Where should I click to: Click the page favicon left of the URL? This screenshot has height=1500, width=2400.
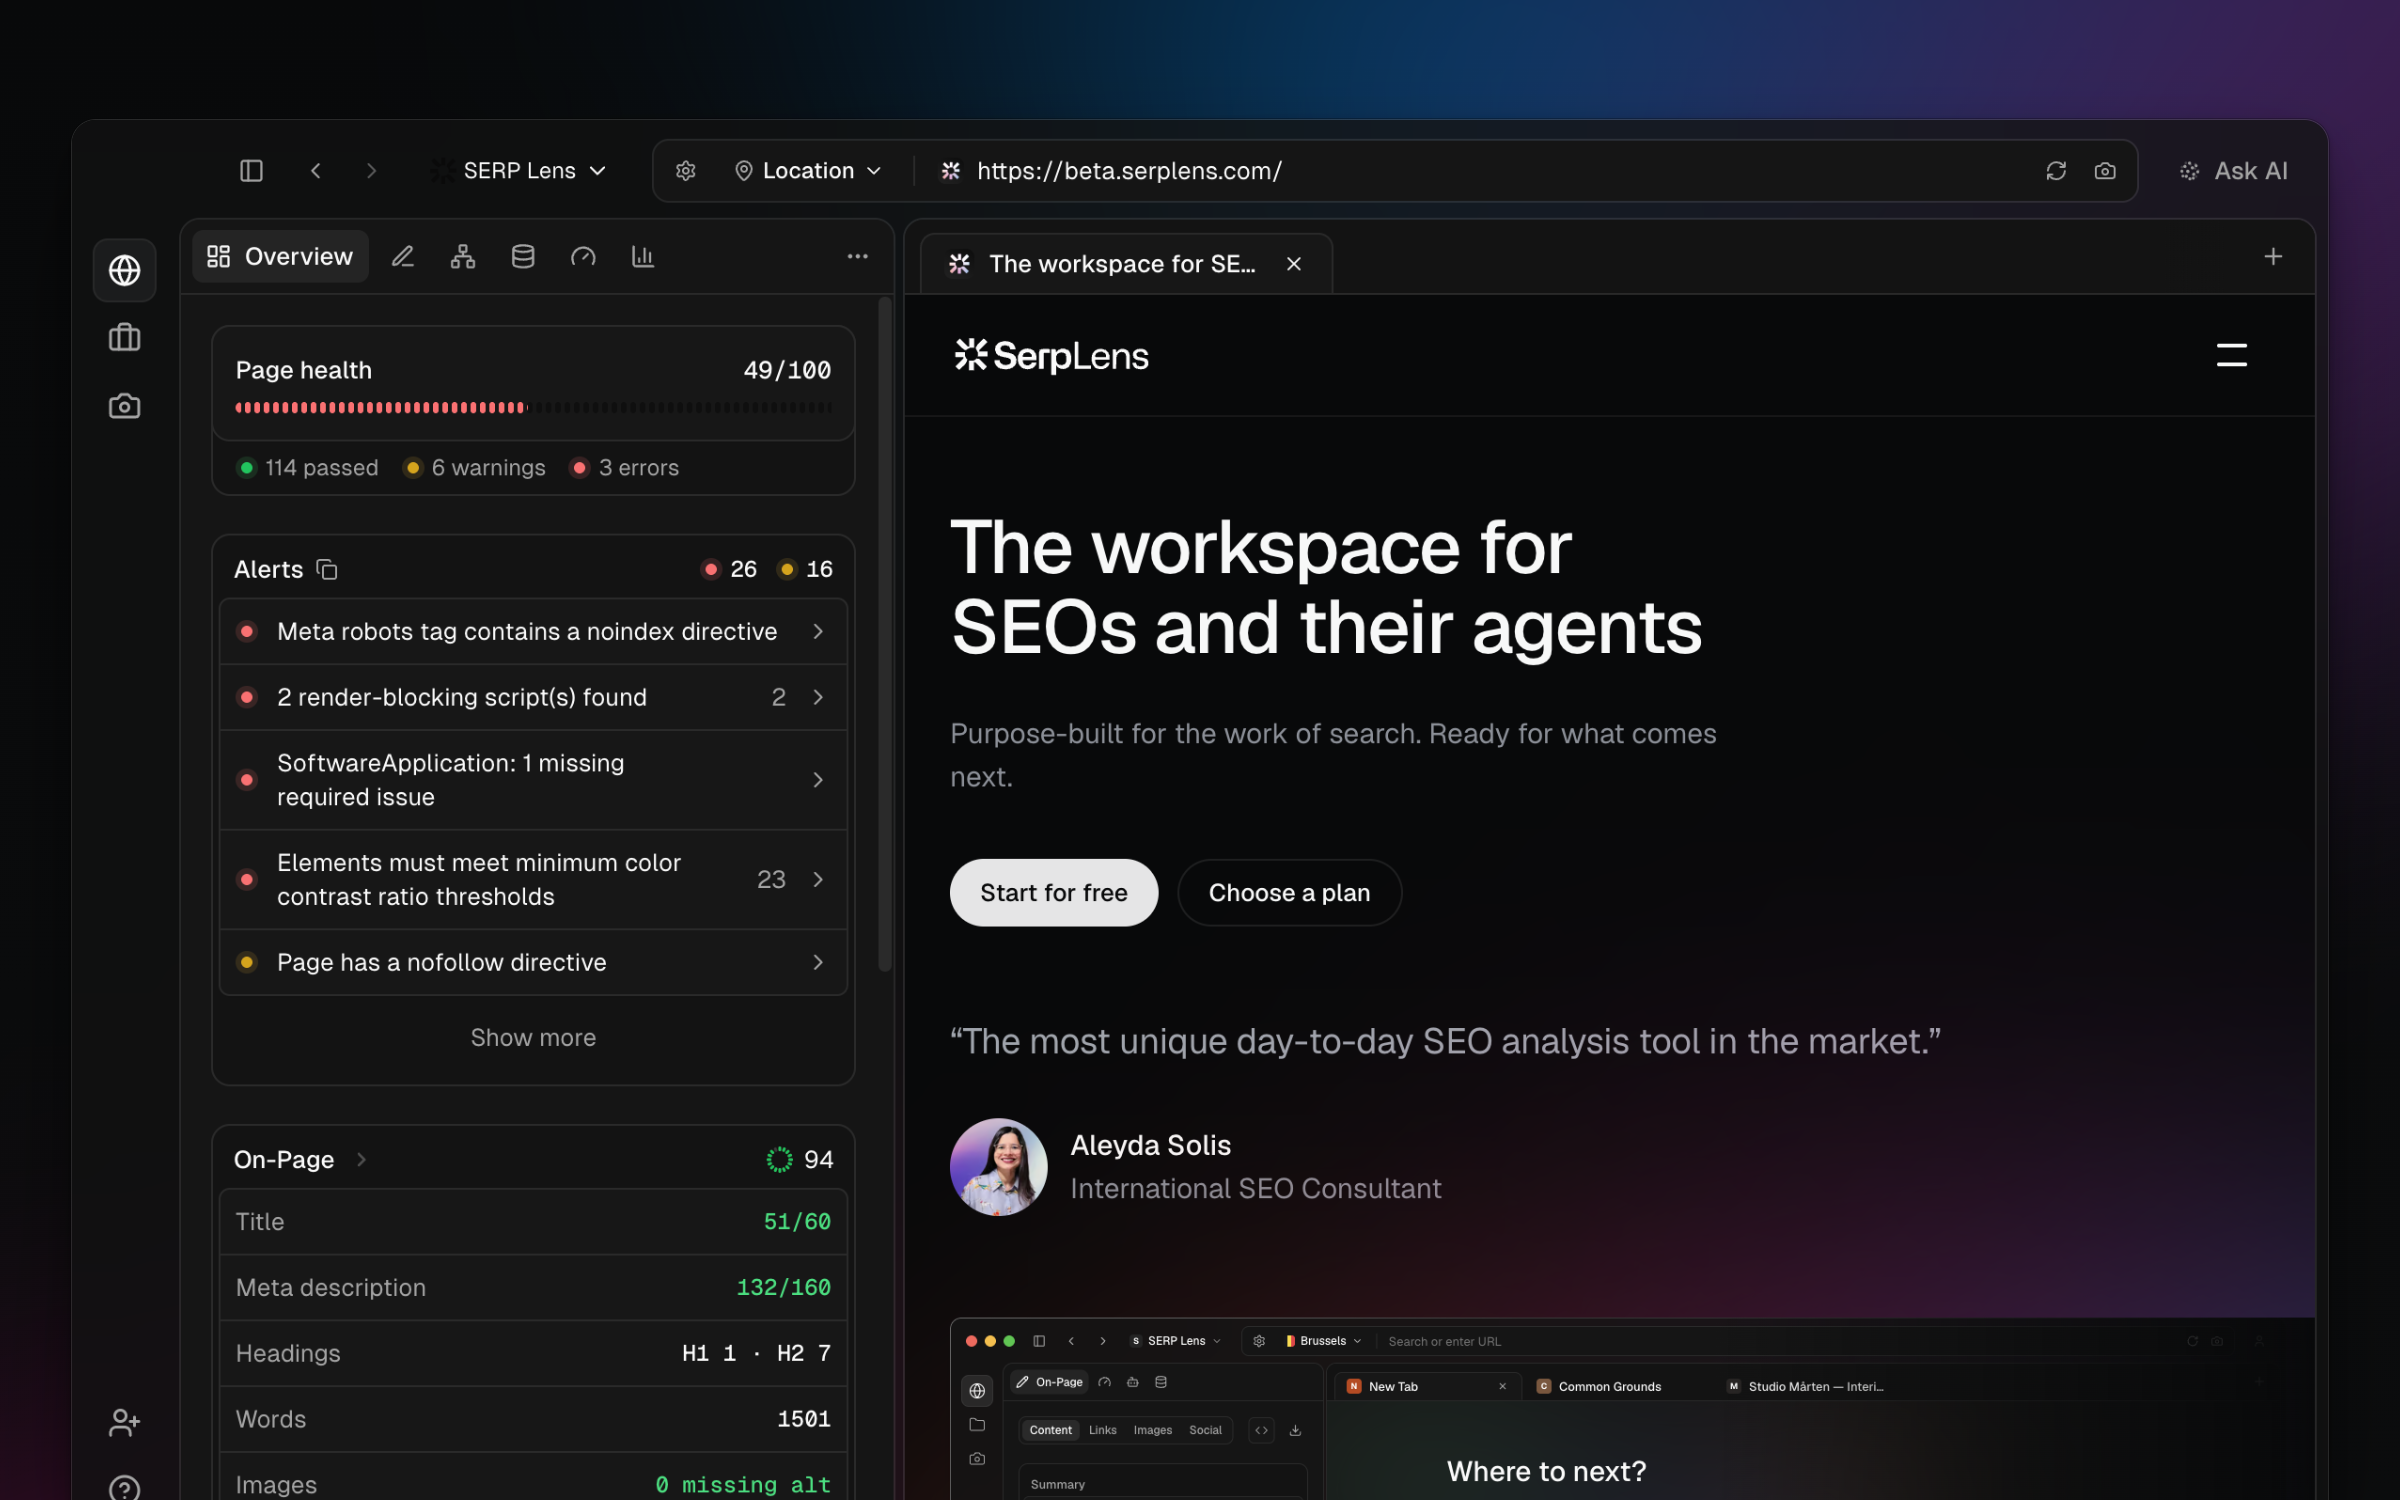coord(951,171)
